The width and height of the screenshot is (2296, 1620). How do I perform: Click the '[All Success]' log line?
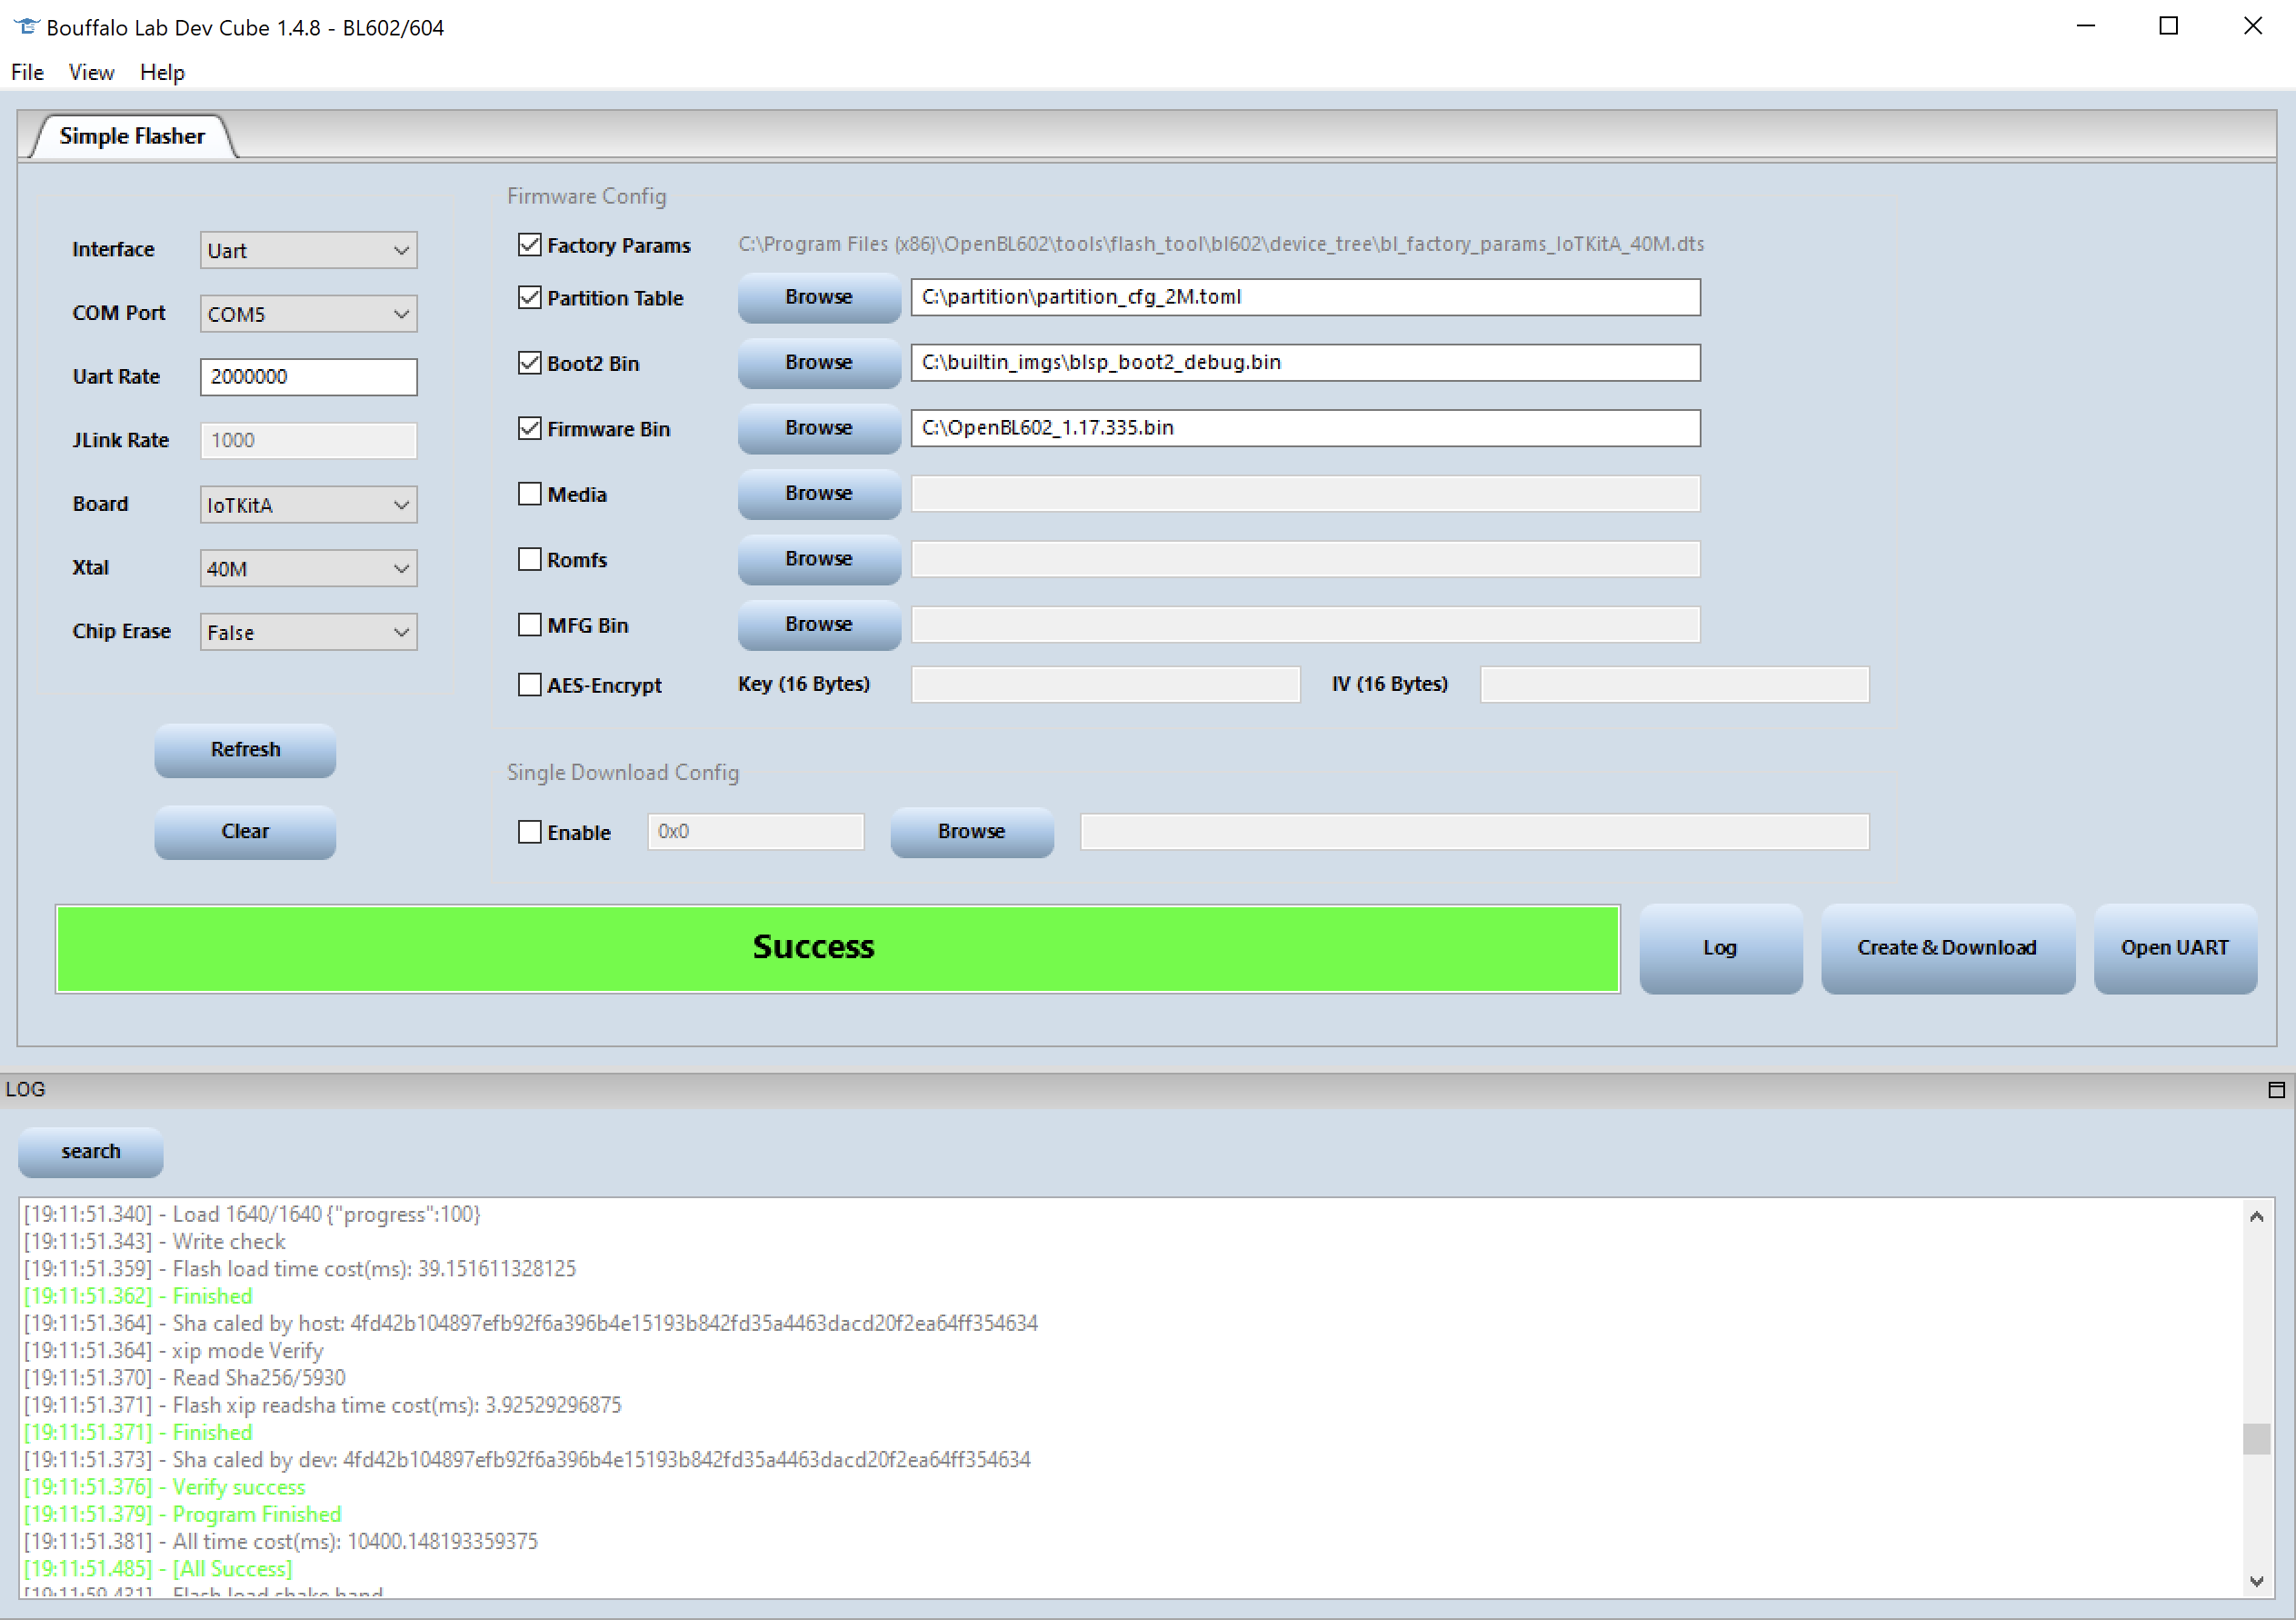tap(158, 1569)
